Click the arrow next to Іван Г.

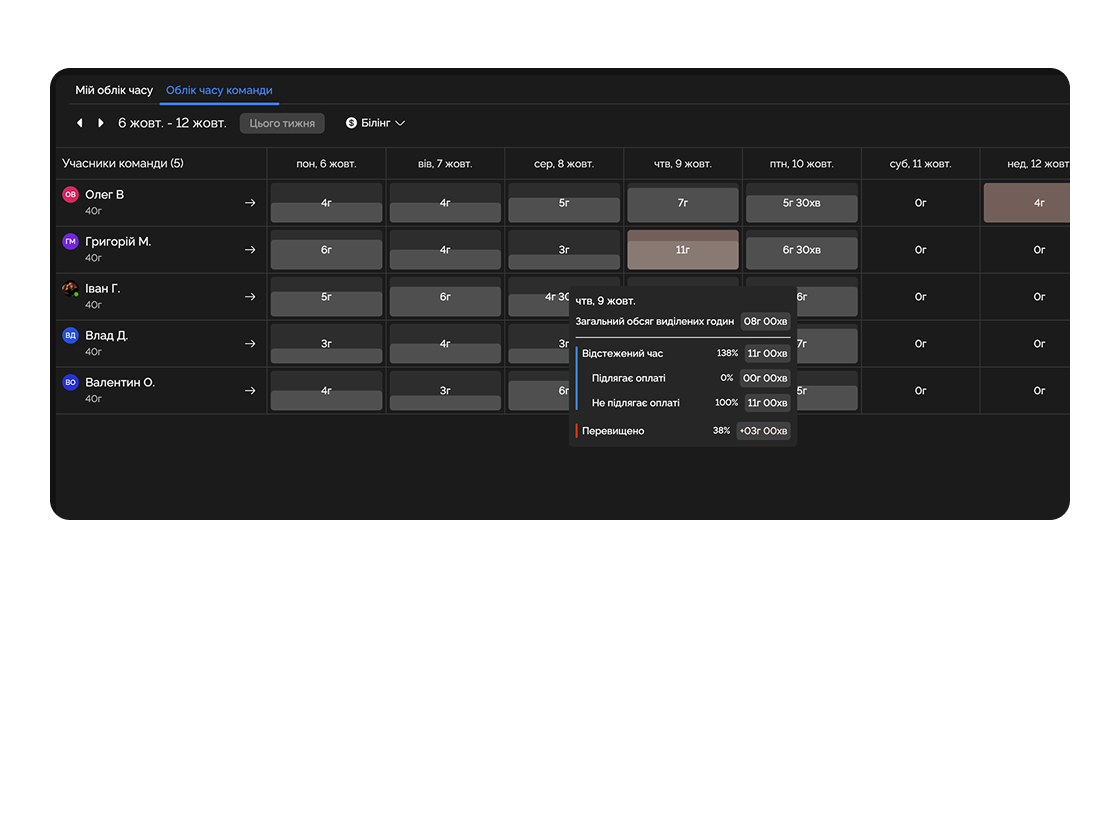(x=250, y=297)
